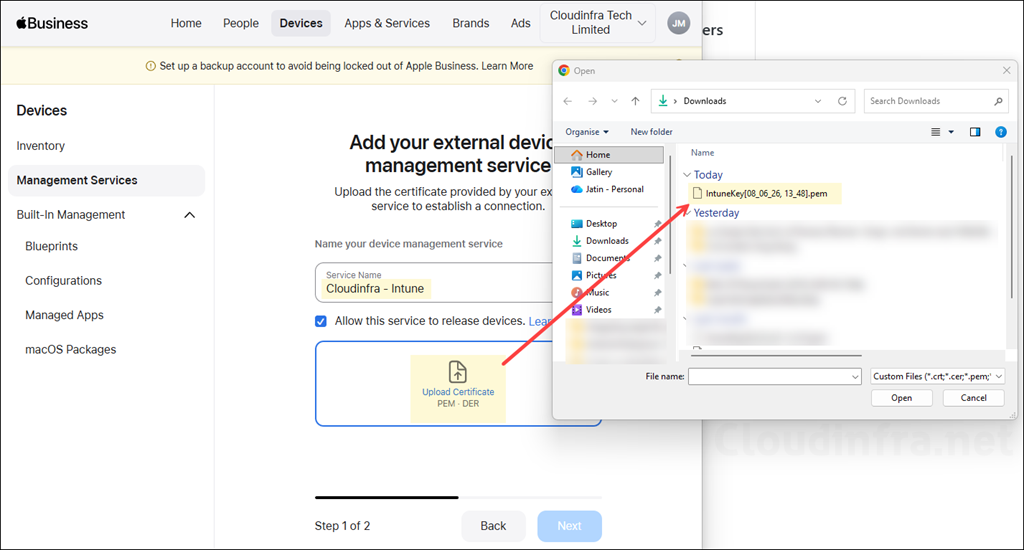Click the Back button

[493, 526]
